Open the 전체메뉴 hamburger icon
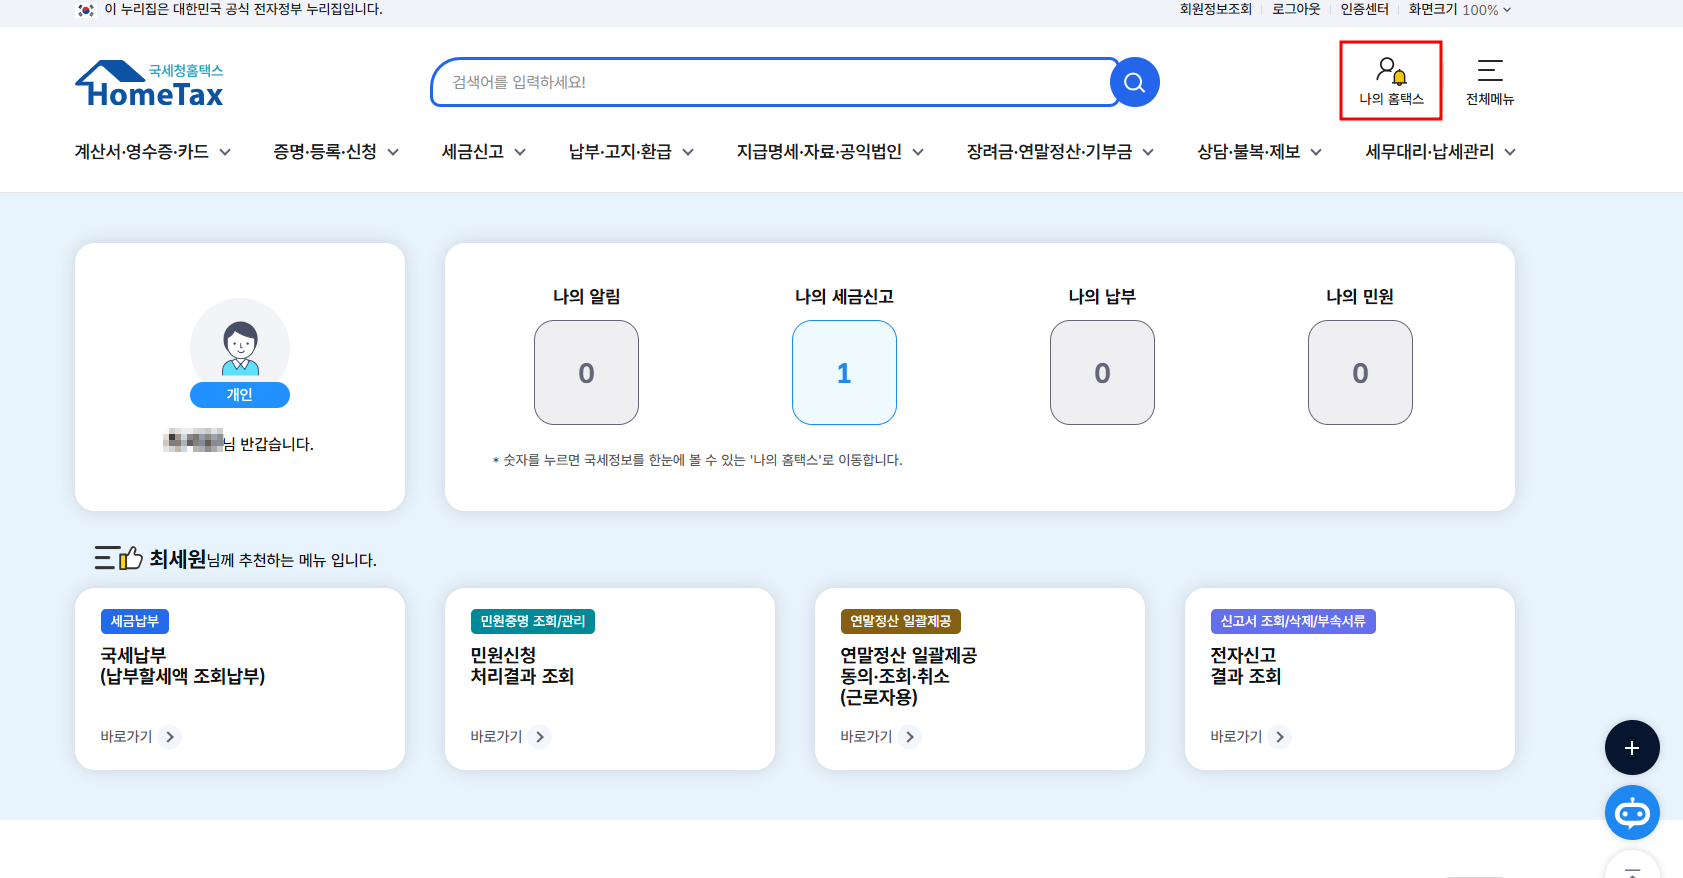1683x878 pixels. coord(1490,81)
